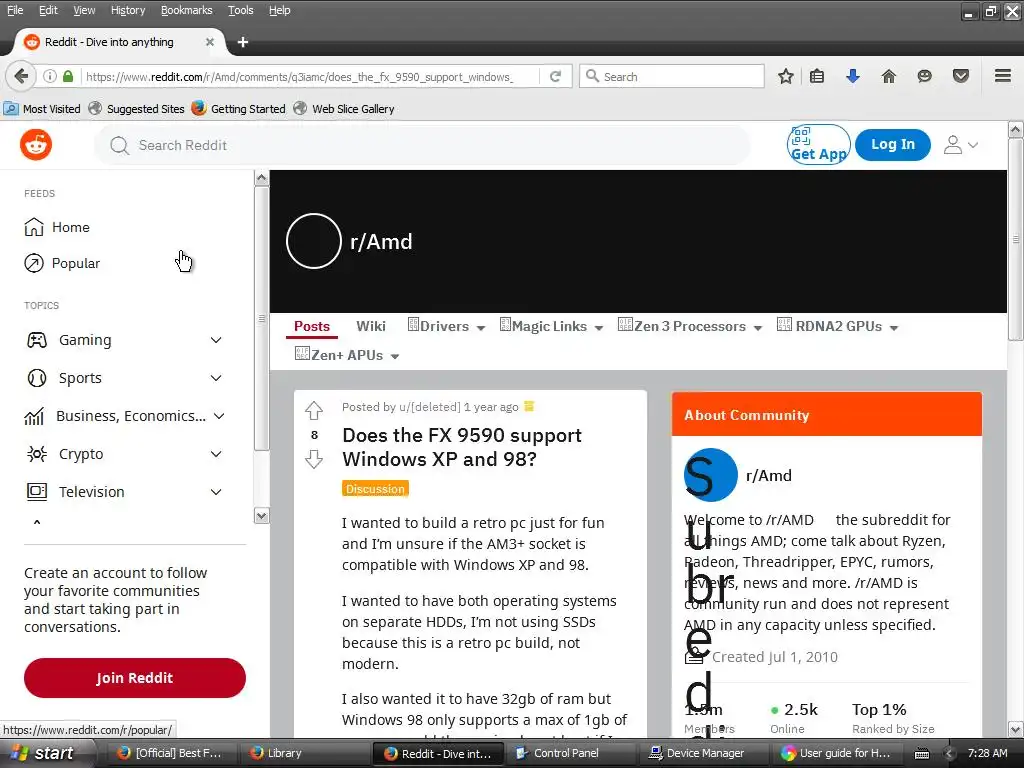Click the post award icon next to timestamp
The height and width of the screenshot is (768, 1024).
[x=529, y=406]
